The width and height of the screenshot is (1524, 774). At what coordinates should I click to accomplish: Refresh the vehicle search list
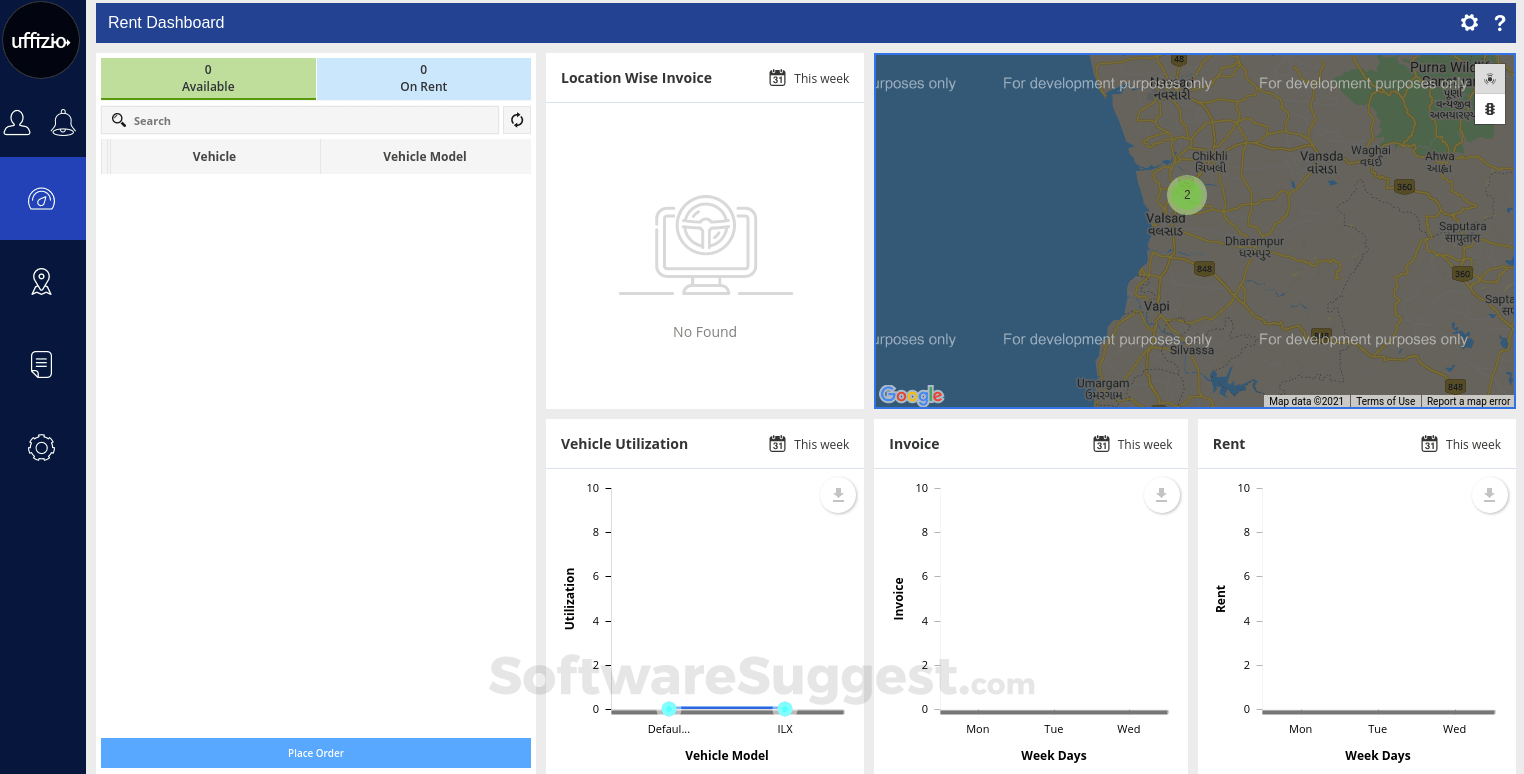(x=516, y=119)
